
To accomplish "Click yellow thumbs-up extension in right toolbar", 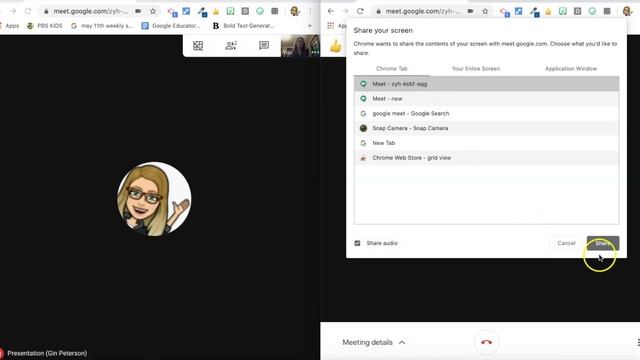I will 548,11.
